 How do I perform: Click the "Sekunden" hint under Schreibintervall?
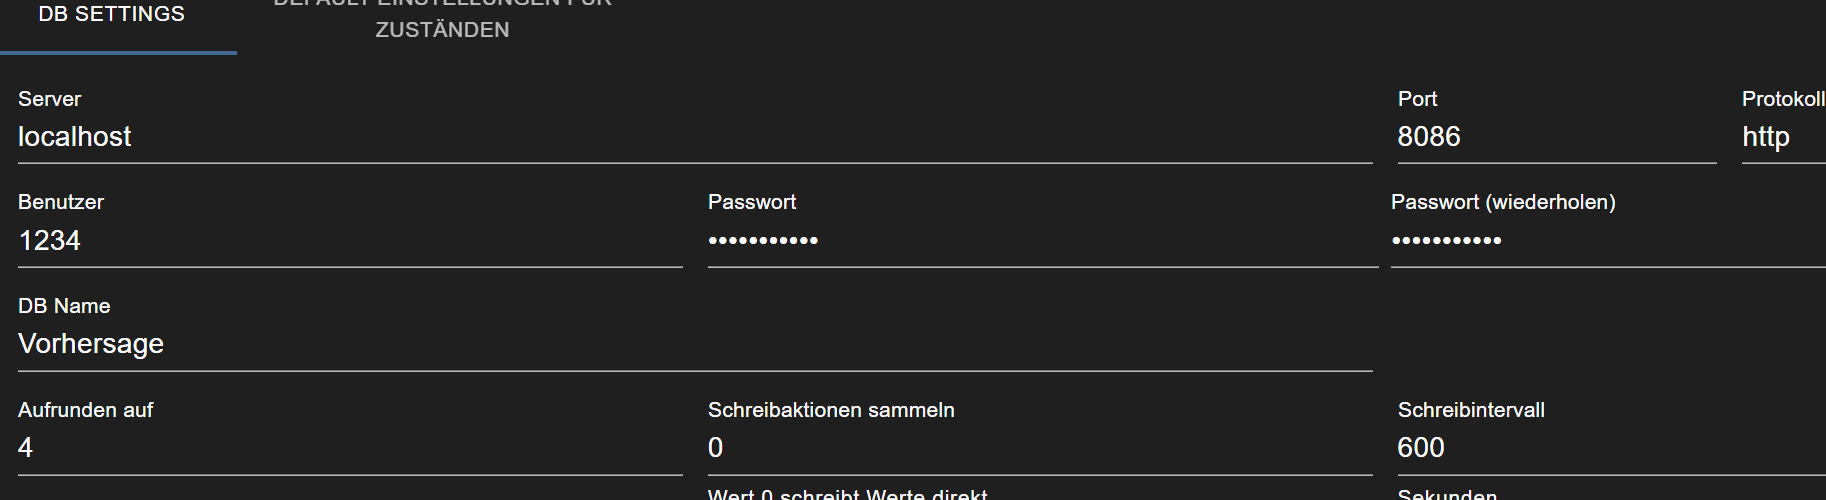(1447, 494)
